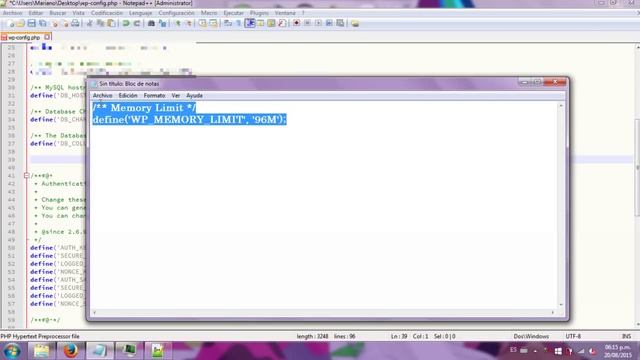Click the Print toolbar icon
Image resolution: width=640 pixels, height=360 pixels.
(76, 23)
